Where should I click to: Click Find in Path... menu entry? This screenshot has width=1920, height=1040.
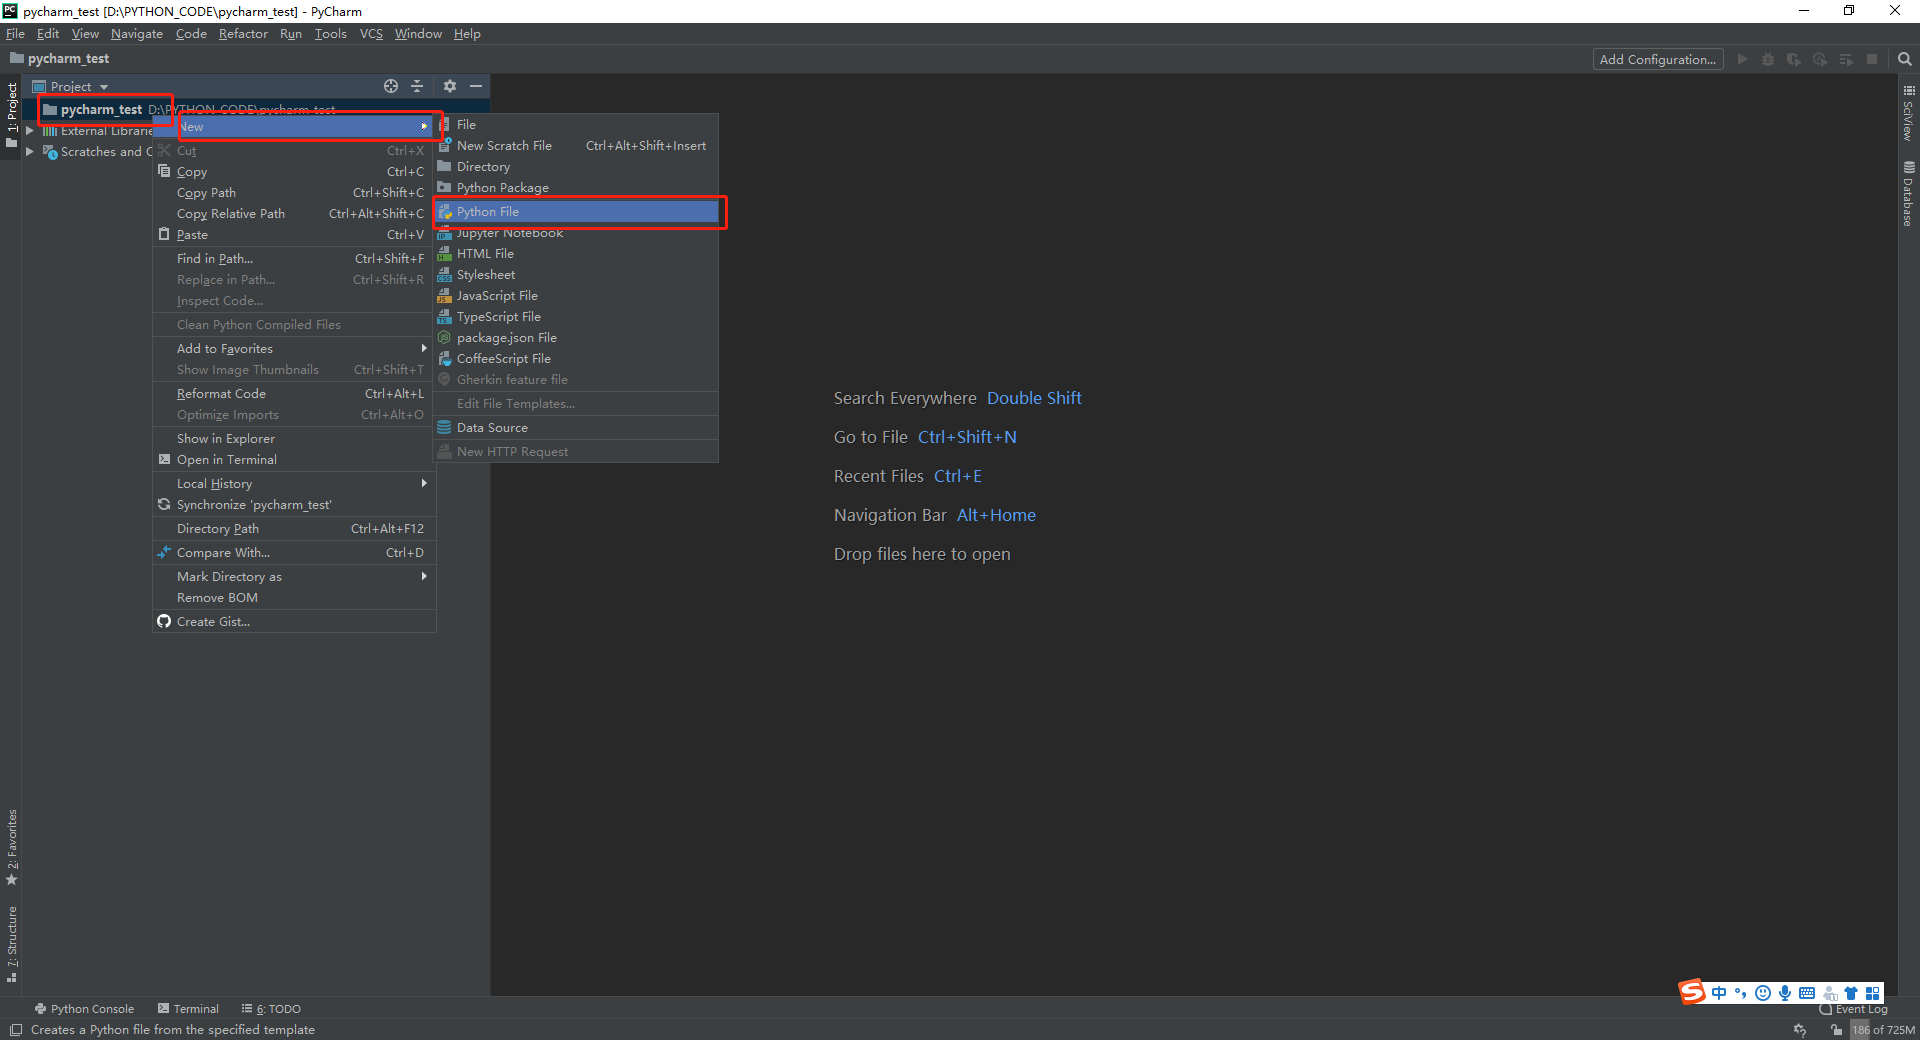point(294,258)
